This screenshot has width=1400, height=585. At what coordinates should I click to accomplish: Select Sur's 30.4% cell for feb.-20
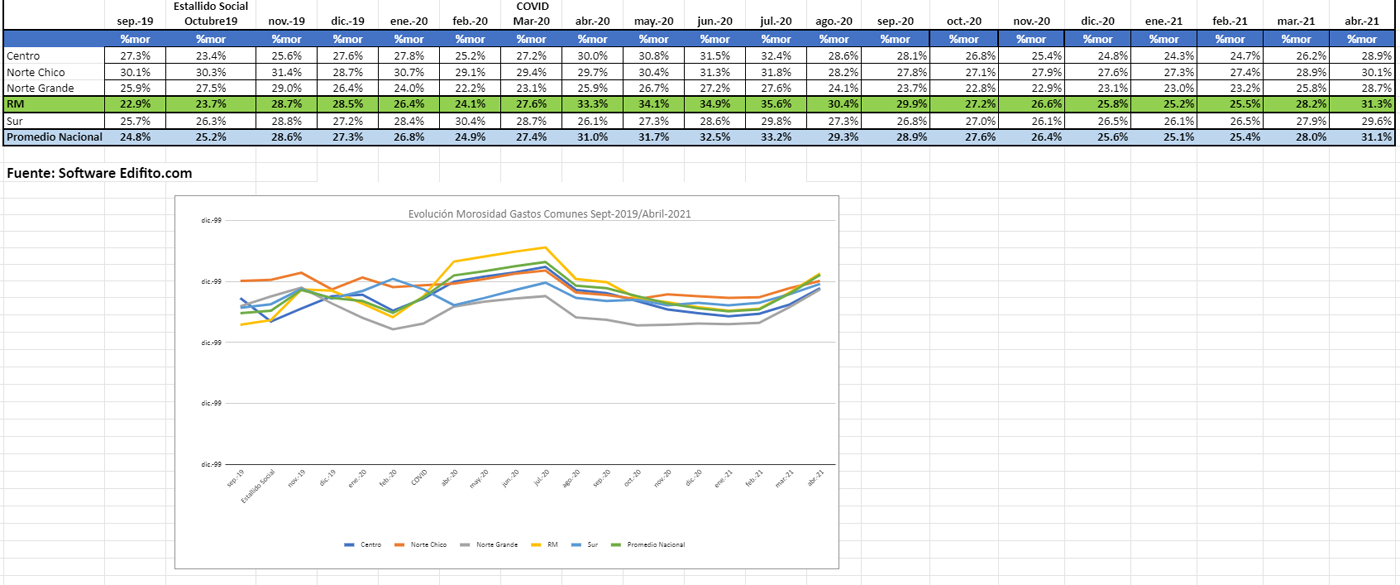469,121
